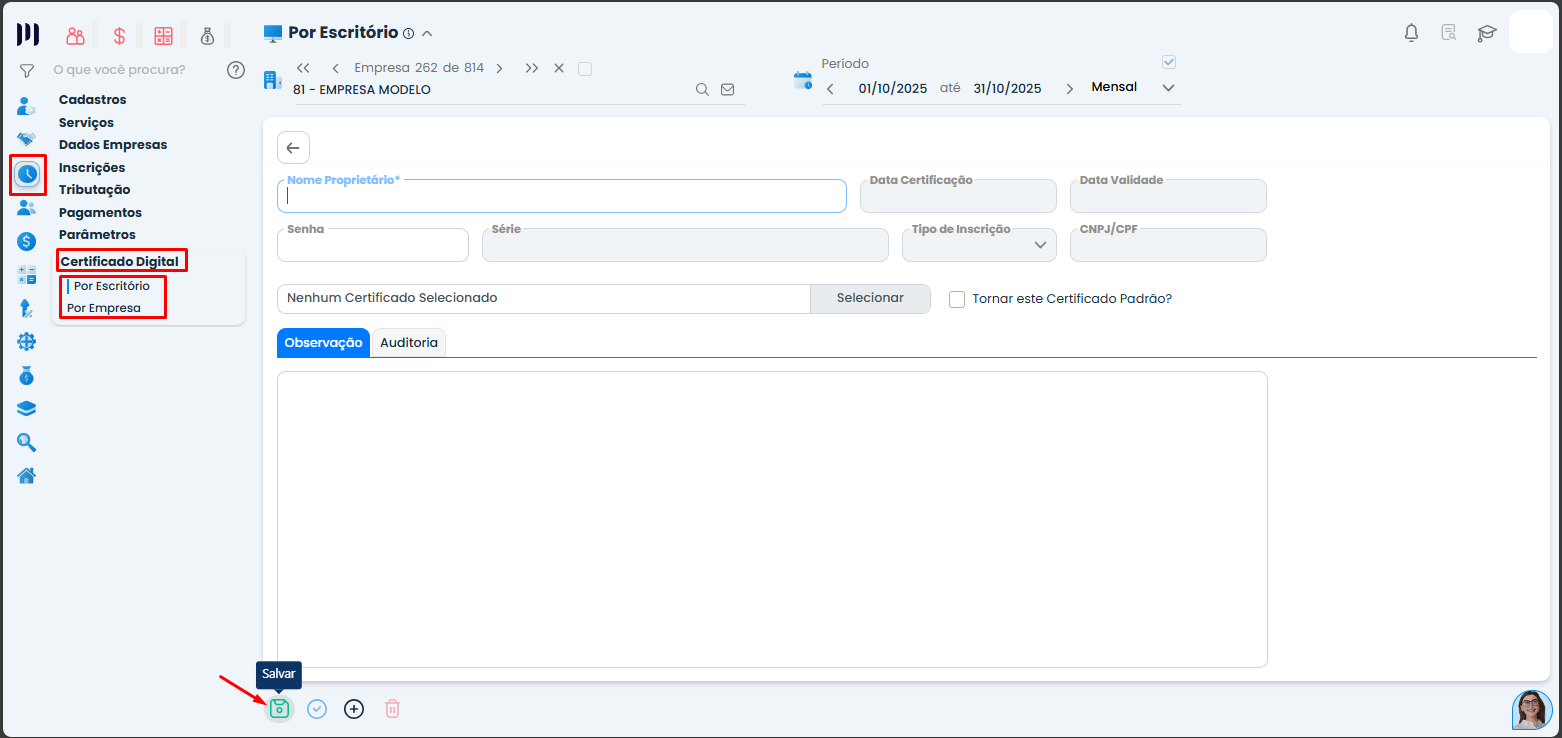
Task: Click the blue checkmark circle icon
Action: coord(317,709)
